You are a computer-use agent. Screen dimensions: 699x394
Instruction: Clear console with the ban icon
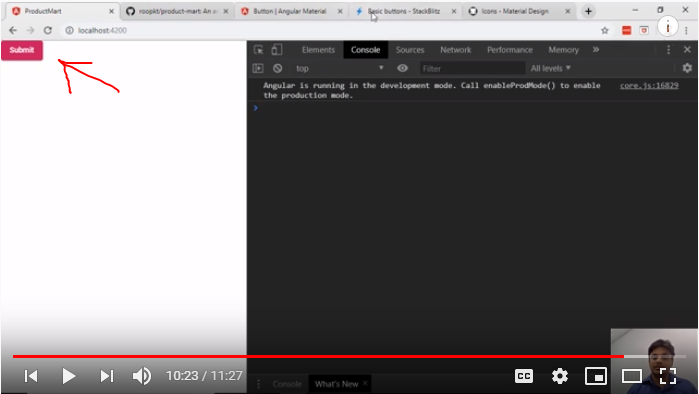(277, 68)
